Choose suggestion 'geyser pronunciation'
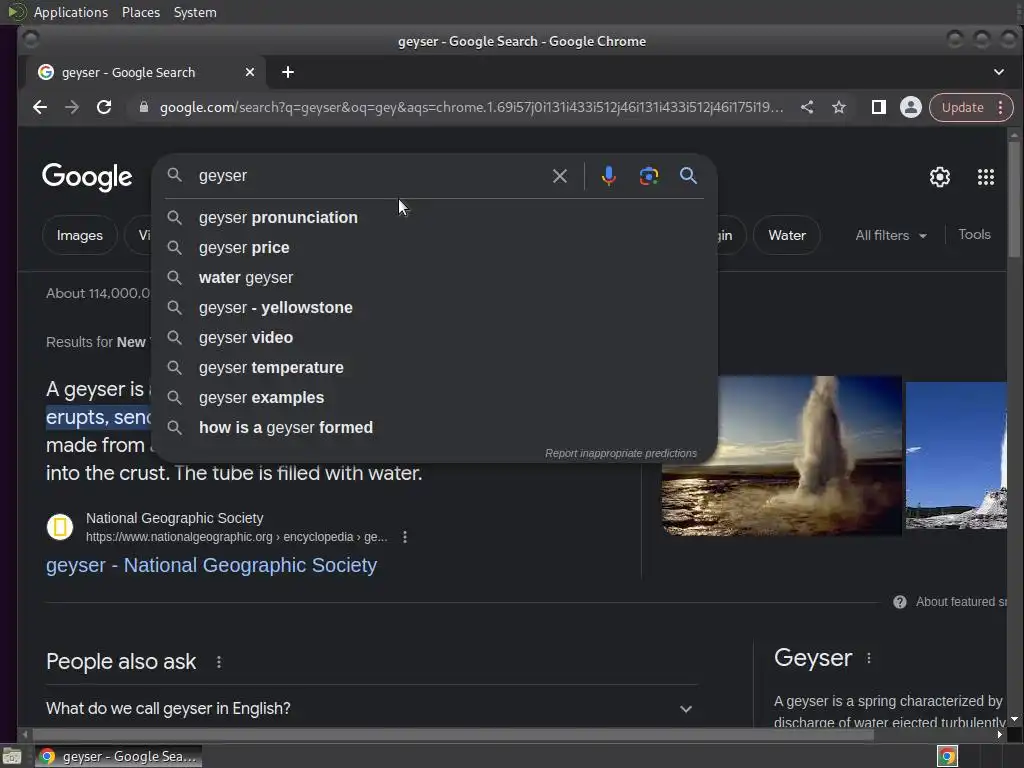The height and width of the screenshot is (768, 1024). pos(434,217)
